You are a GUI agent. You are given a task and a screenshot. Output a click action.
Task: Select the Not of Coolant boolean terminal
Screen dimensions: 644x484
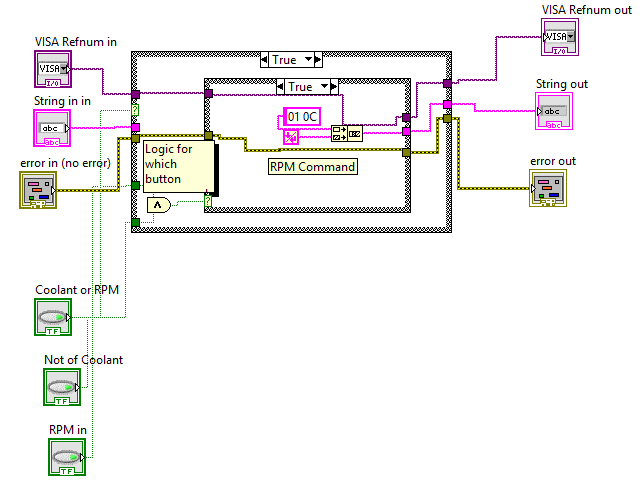[x=62, y=387]
